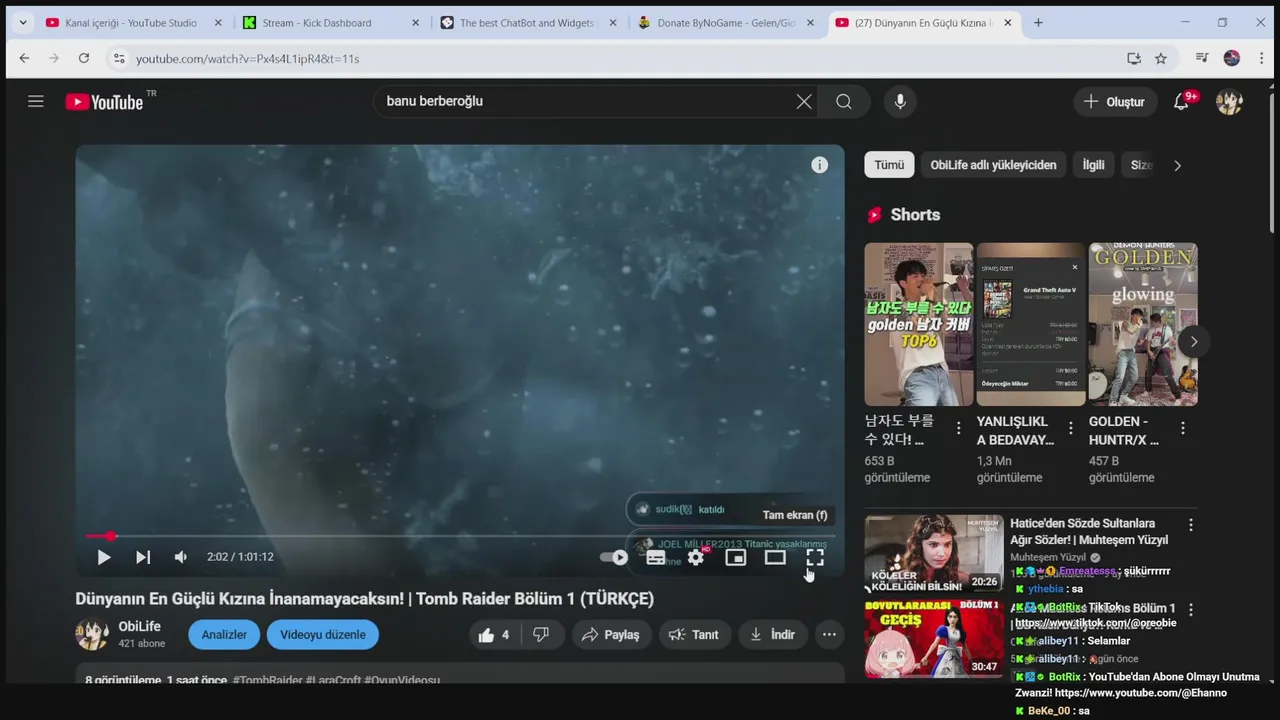Mute the video volume
The image size is (1280, 720).
click(181, 557)
